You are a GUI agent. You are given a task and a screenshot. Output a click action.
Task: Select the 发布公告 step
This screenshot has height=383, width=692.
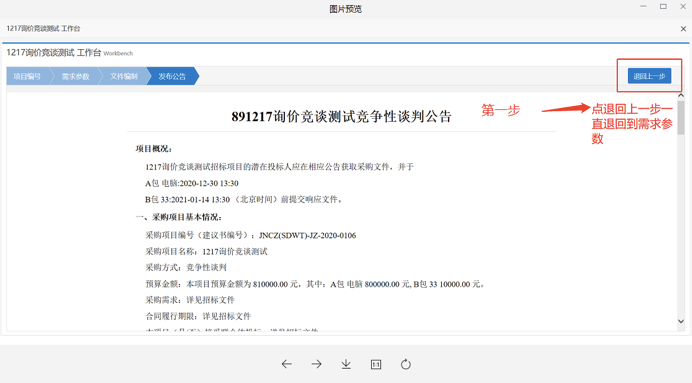(172, 76)
